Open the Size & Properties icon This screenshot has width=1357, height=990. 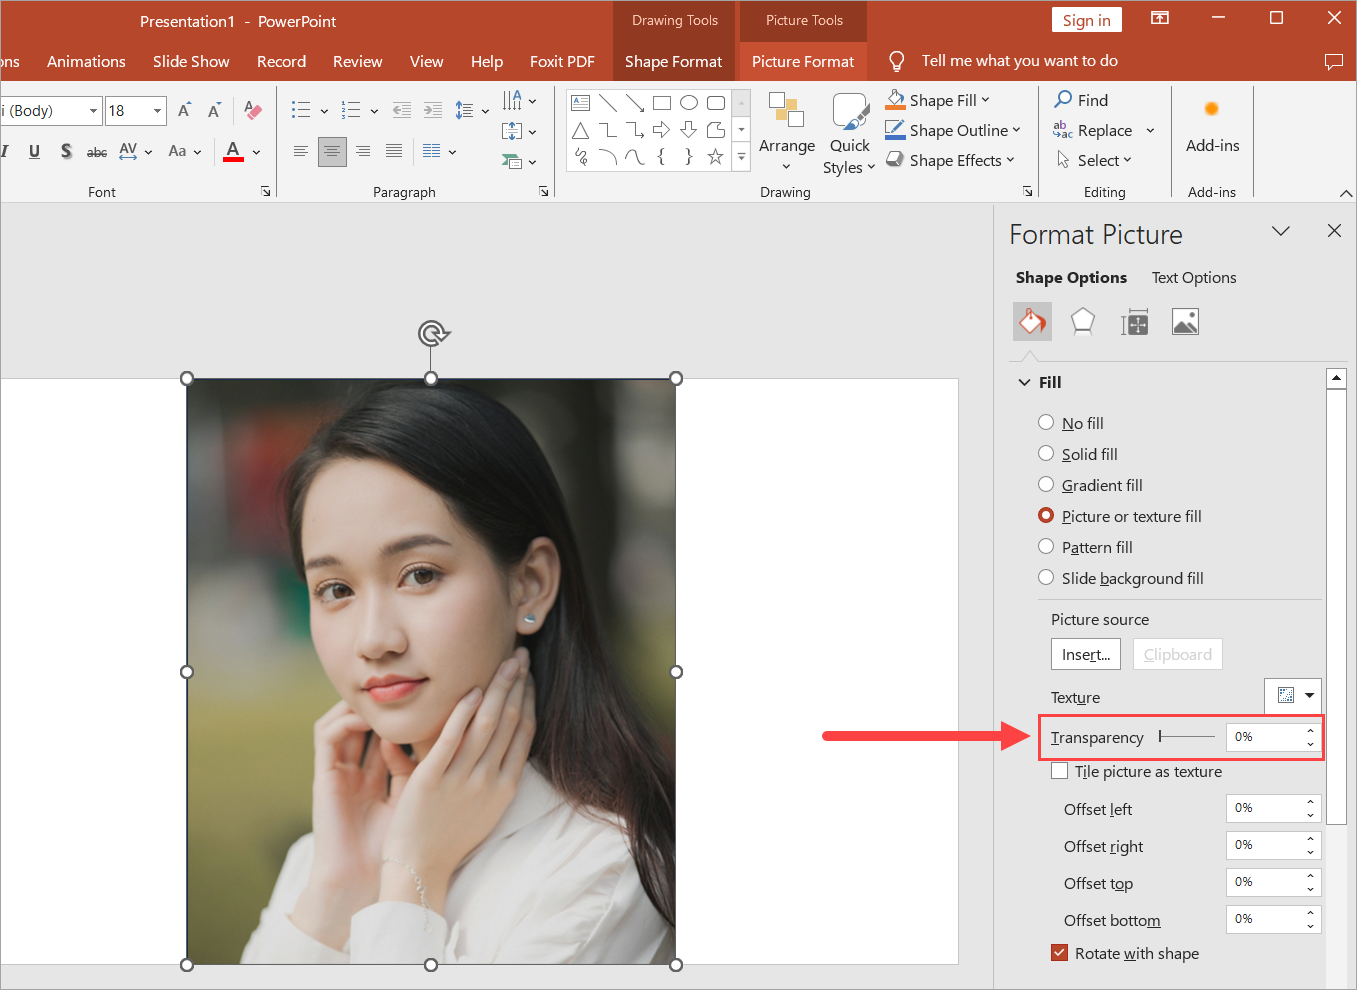pyautogui.click(x=1134, y=321)
